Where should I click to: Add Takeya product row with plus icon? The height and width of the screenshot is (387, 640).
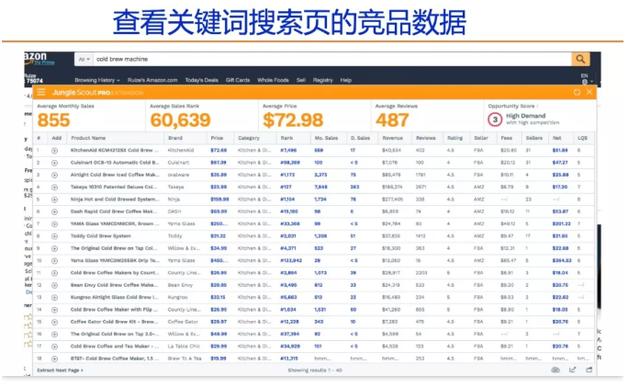coord(54,187)
